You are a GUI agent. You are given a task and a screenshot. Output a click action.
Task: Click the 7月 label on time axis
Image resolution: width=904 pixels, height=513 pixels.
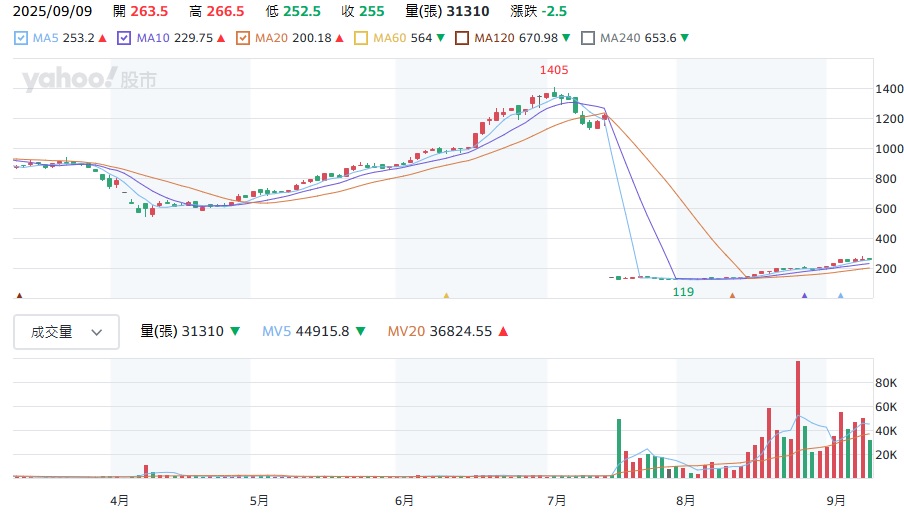[x=557, y=499]
